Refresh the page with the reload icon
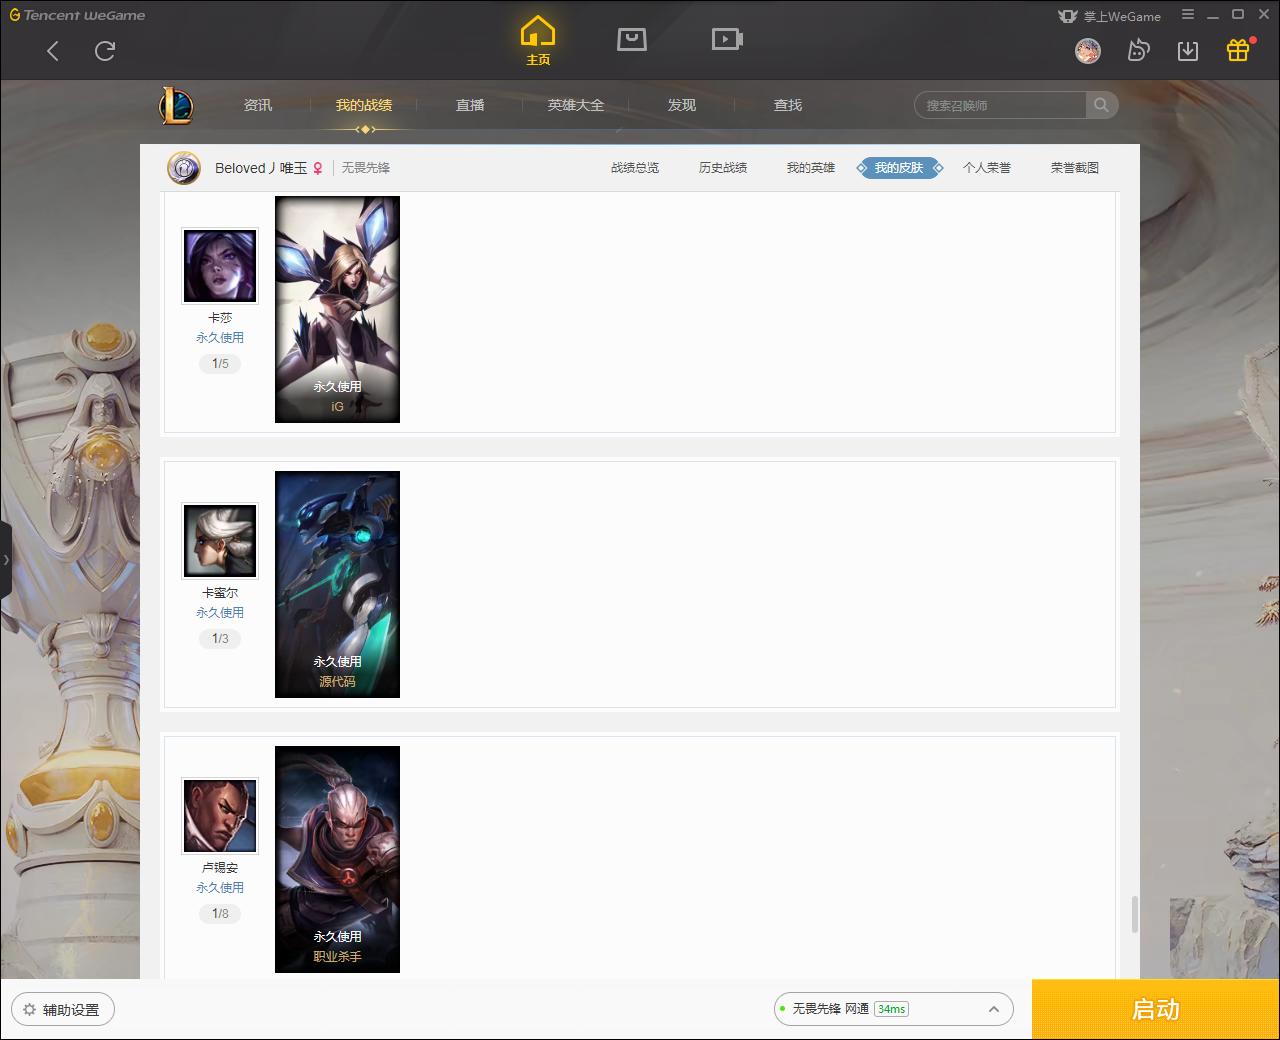Image resolution: width=1280 pixels, height=1040 pixels. coord(105,51)
